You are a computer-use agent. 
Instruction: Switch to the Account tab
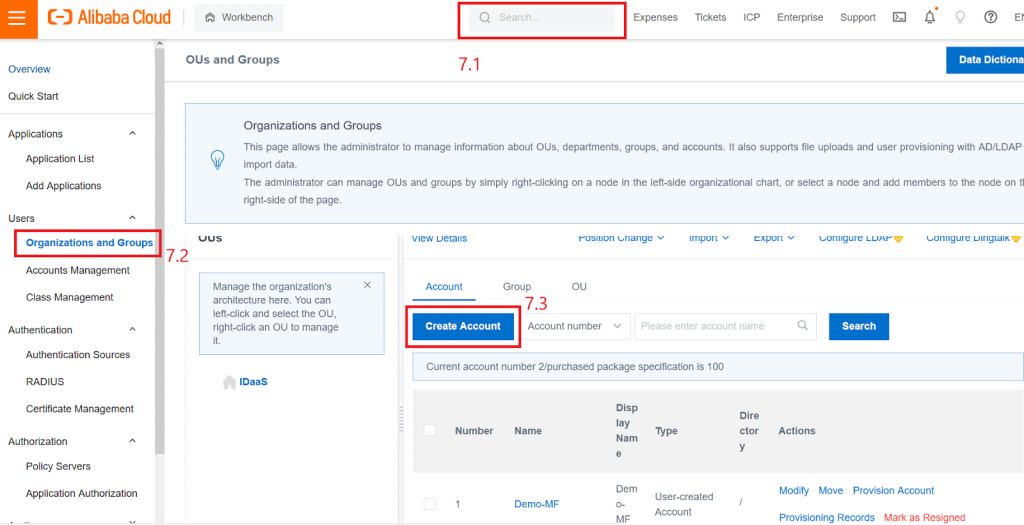[444, 287]
